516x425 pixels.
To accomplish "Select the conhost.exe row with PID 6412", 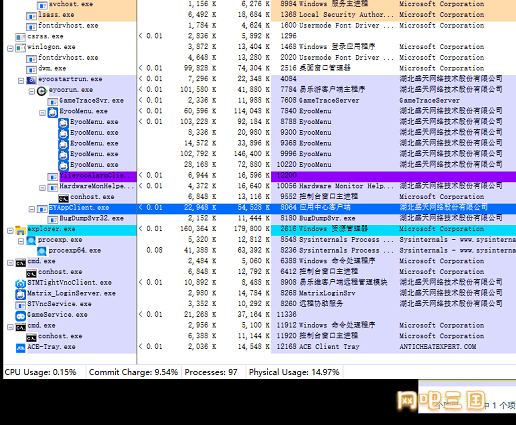I will click(x=259, y=272).
